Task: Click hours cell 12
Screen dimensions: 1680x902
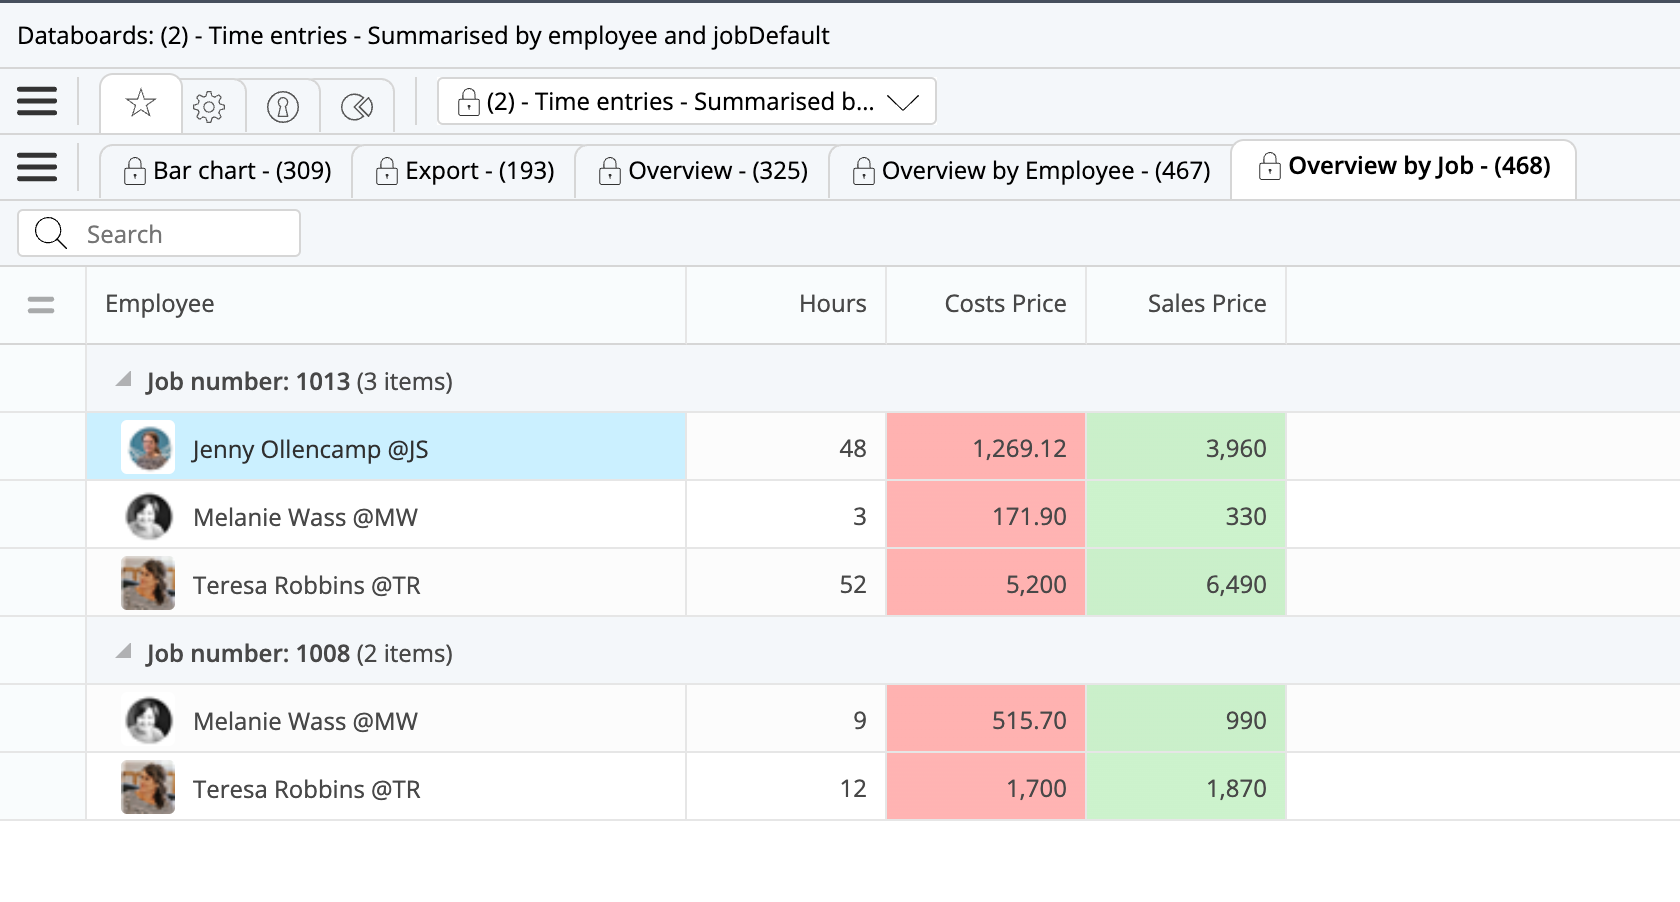Action: point(786,788)
